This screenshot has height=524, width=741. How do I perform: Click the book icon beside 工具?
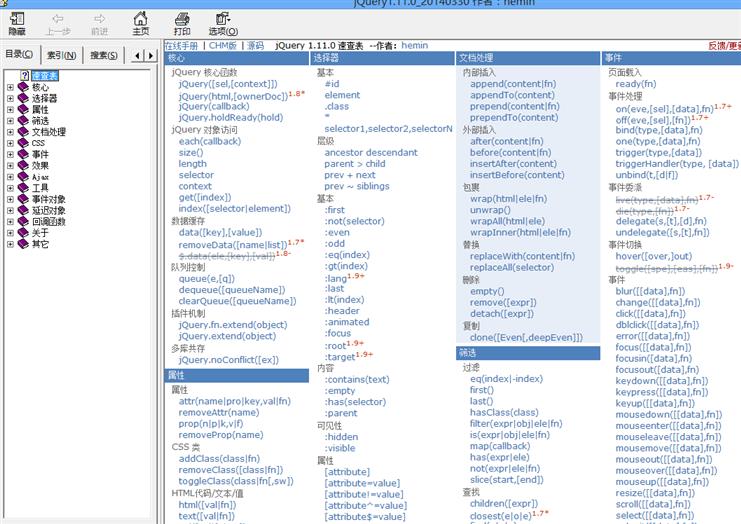(x=23, y=187)
